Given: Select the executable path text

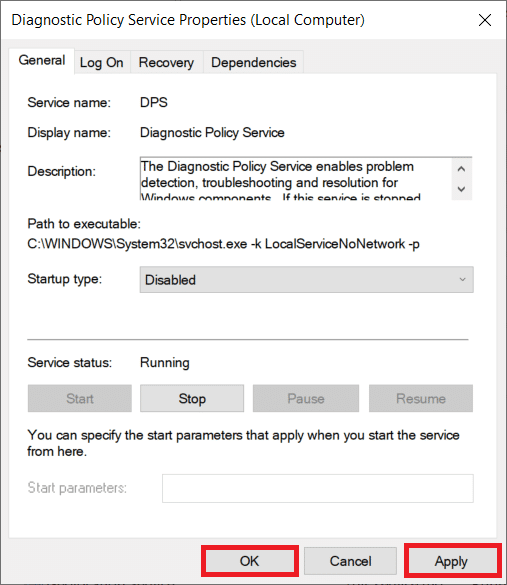Looking at the screenshot, I should (x=223, y=244).
